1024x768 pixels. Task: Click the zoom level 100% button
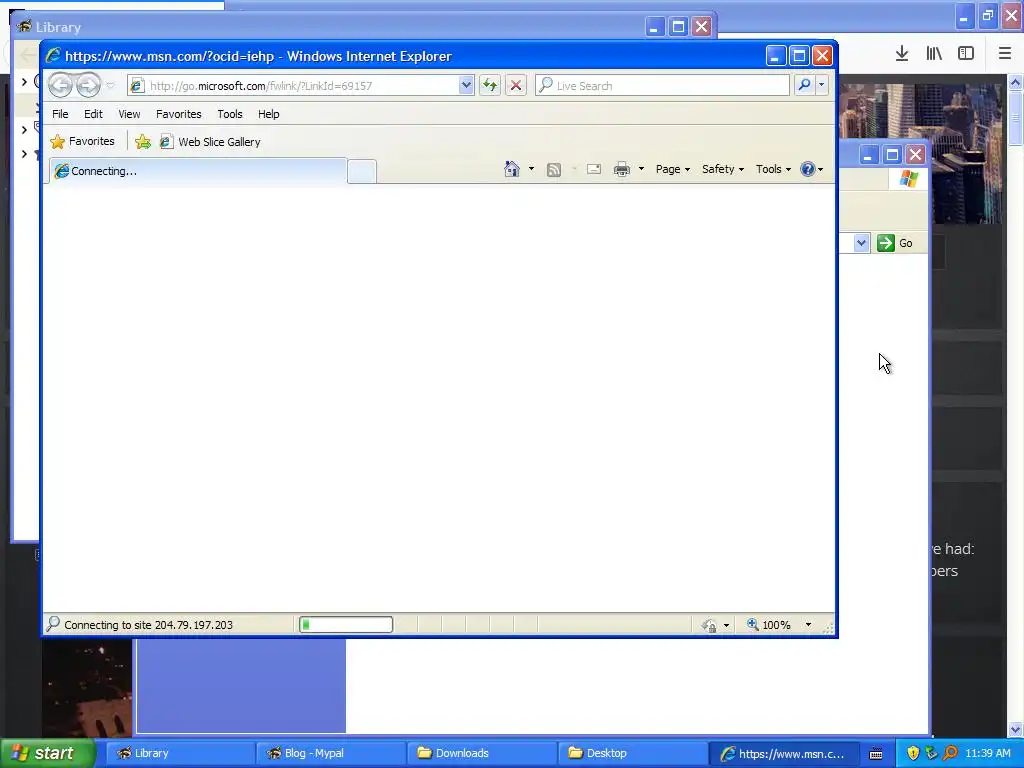[769, 625]
